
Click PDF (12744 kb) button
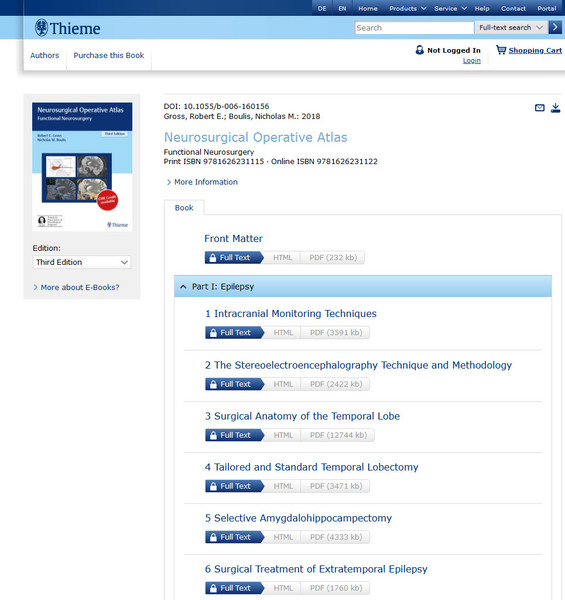tap(338, 435)
